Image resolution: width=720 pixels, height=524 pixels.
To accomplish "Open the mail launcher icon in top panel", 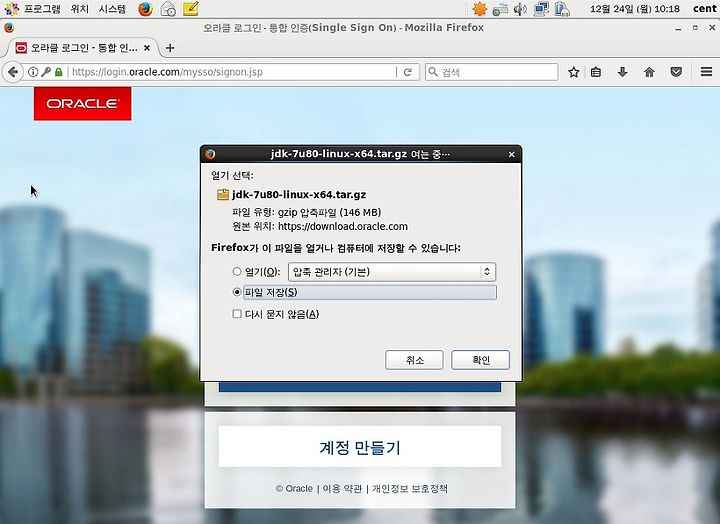I will coord(169,9).
